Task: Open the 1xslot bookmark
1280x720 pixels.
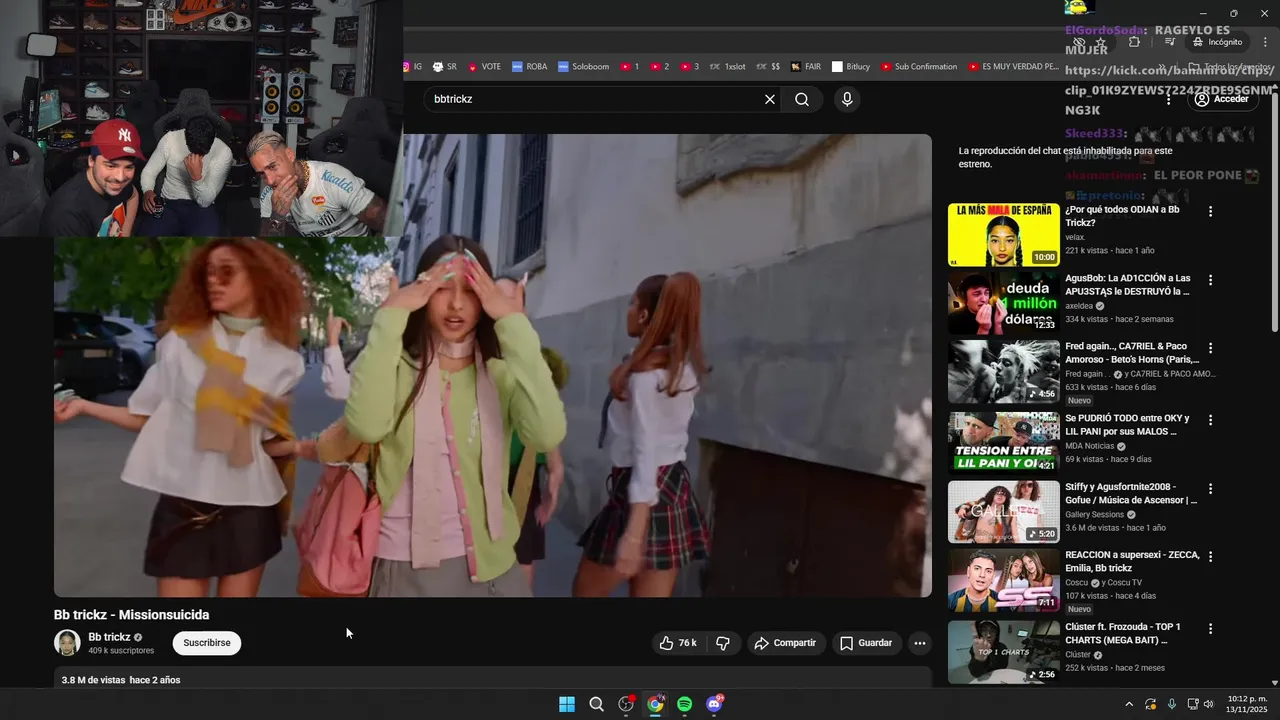Action: point(727,67)
